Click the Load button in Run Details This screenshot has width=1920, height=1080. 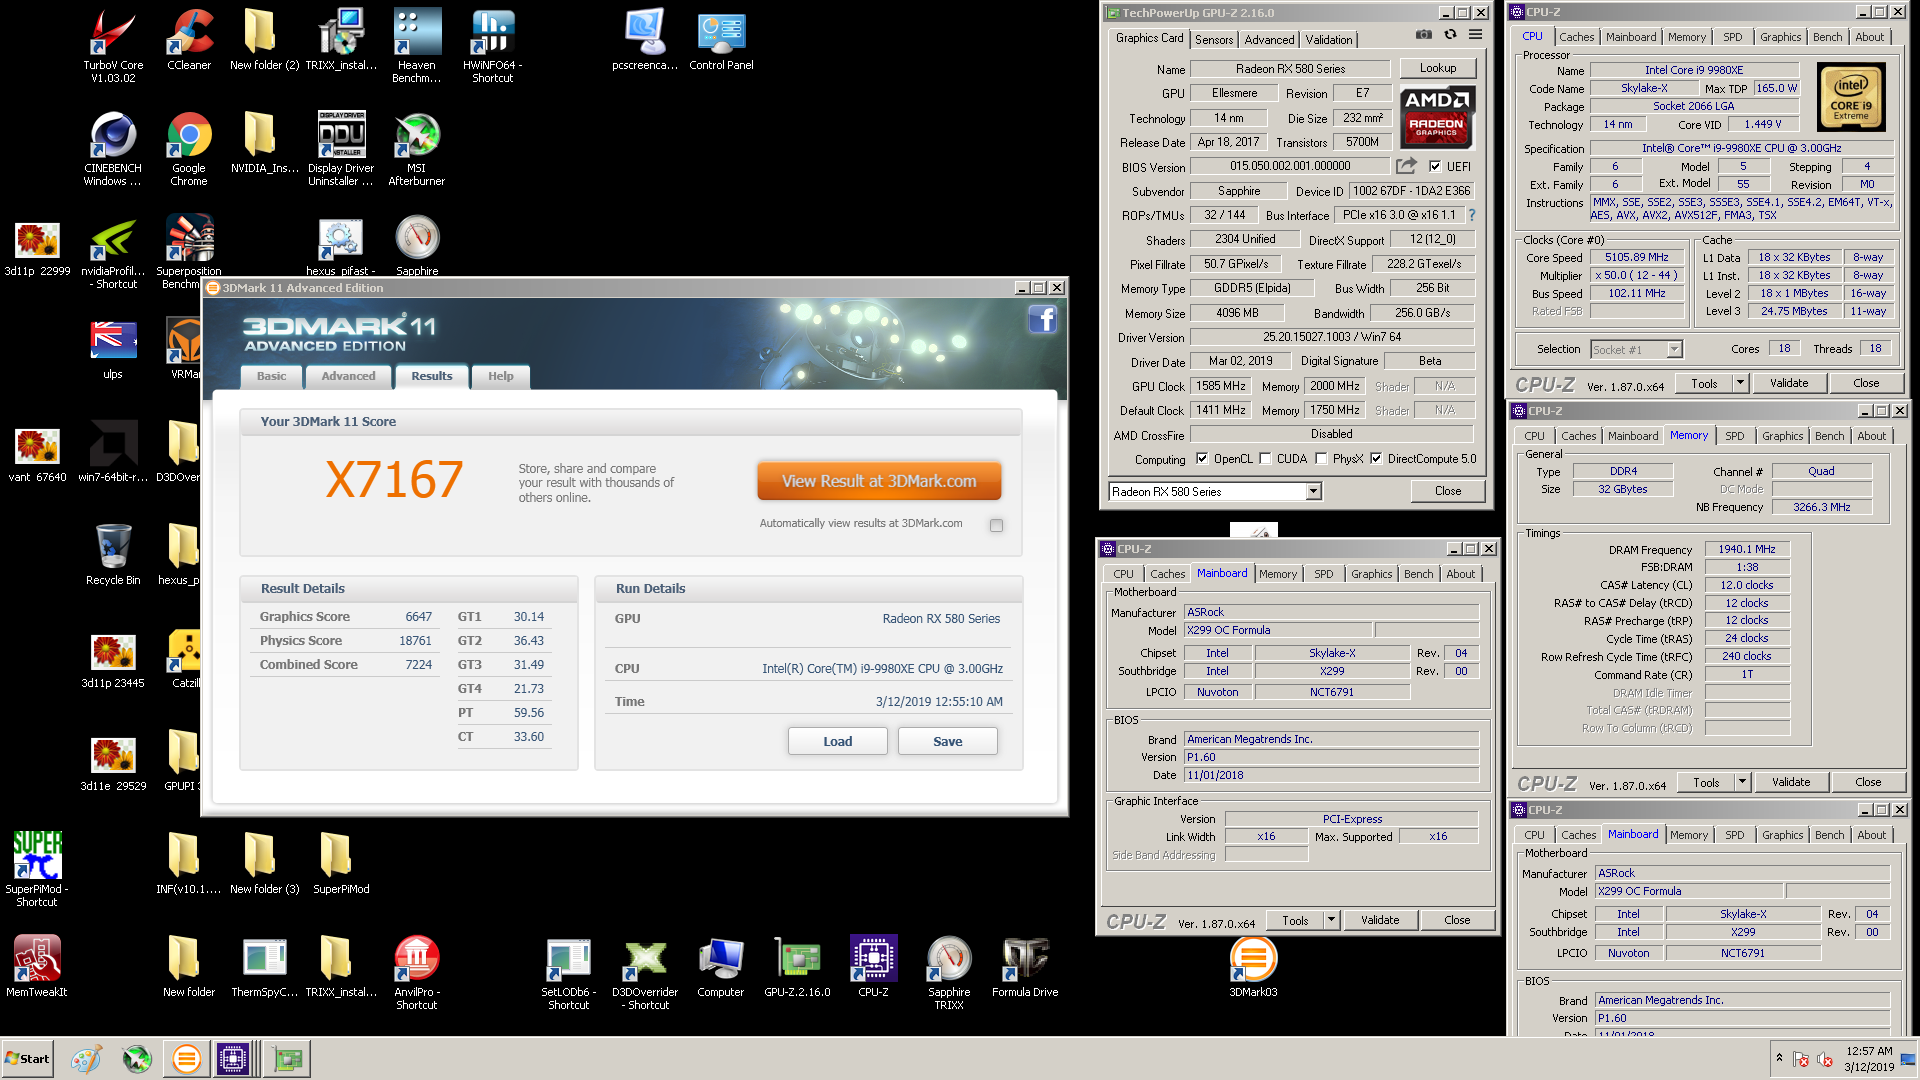(x=838, y=741)
